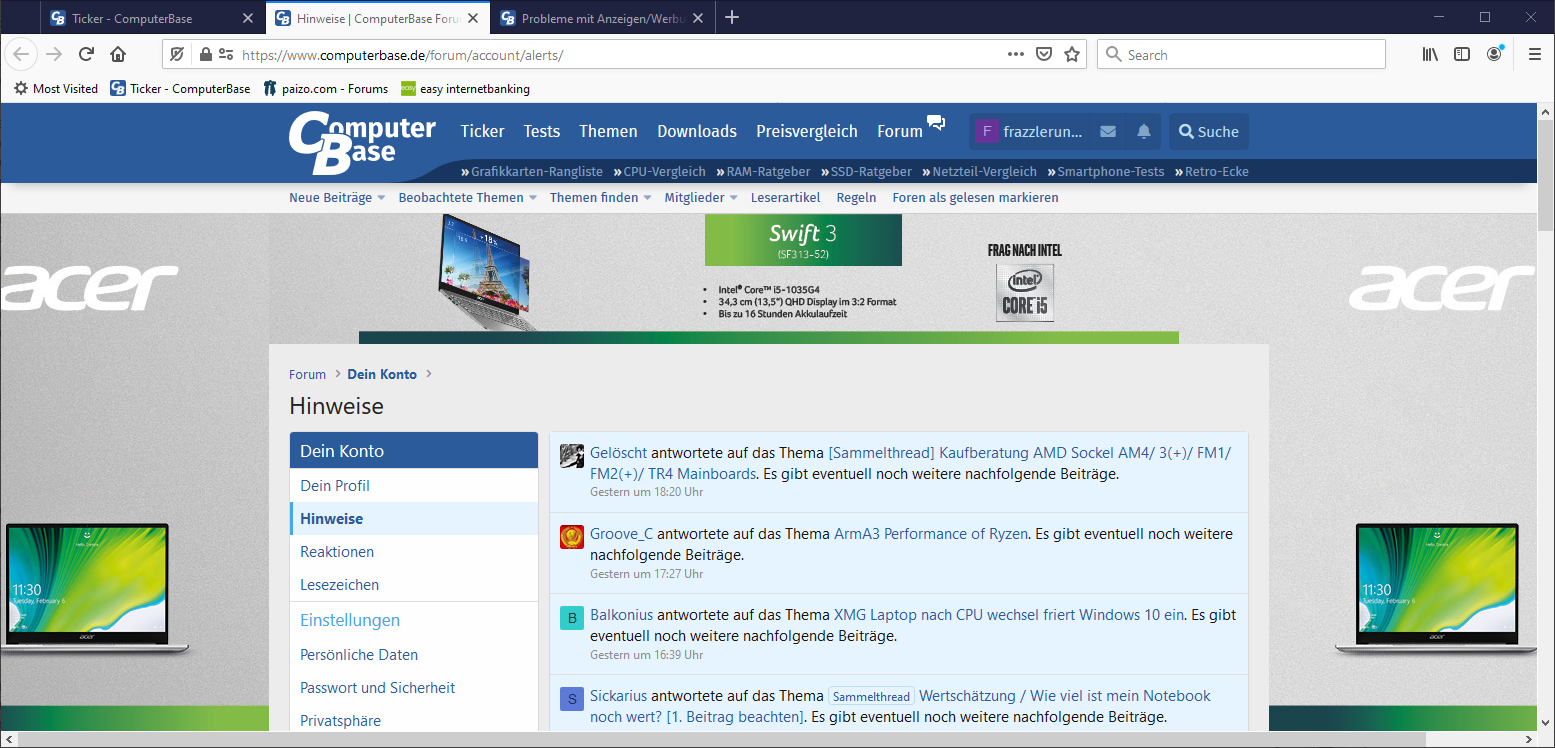Open a new browser tab with plus
Viewport: 1555px width, 748px height.
732,17
